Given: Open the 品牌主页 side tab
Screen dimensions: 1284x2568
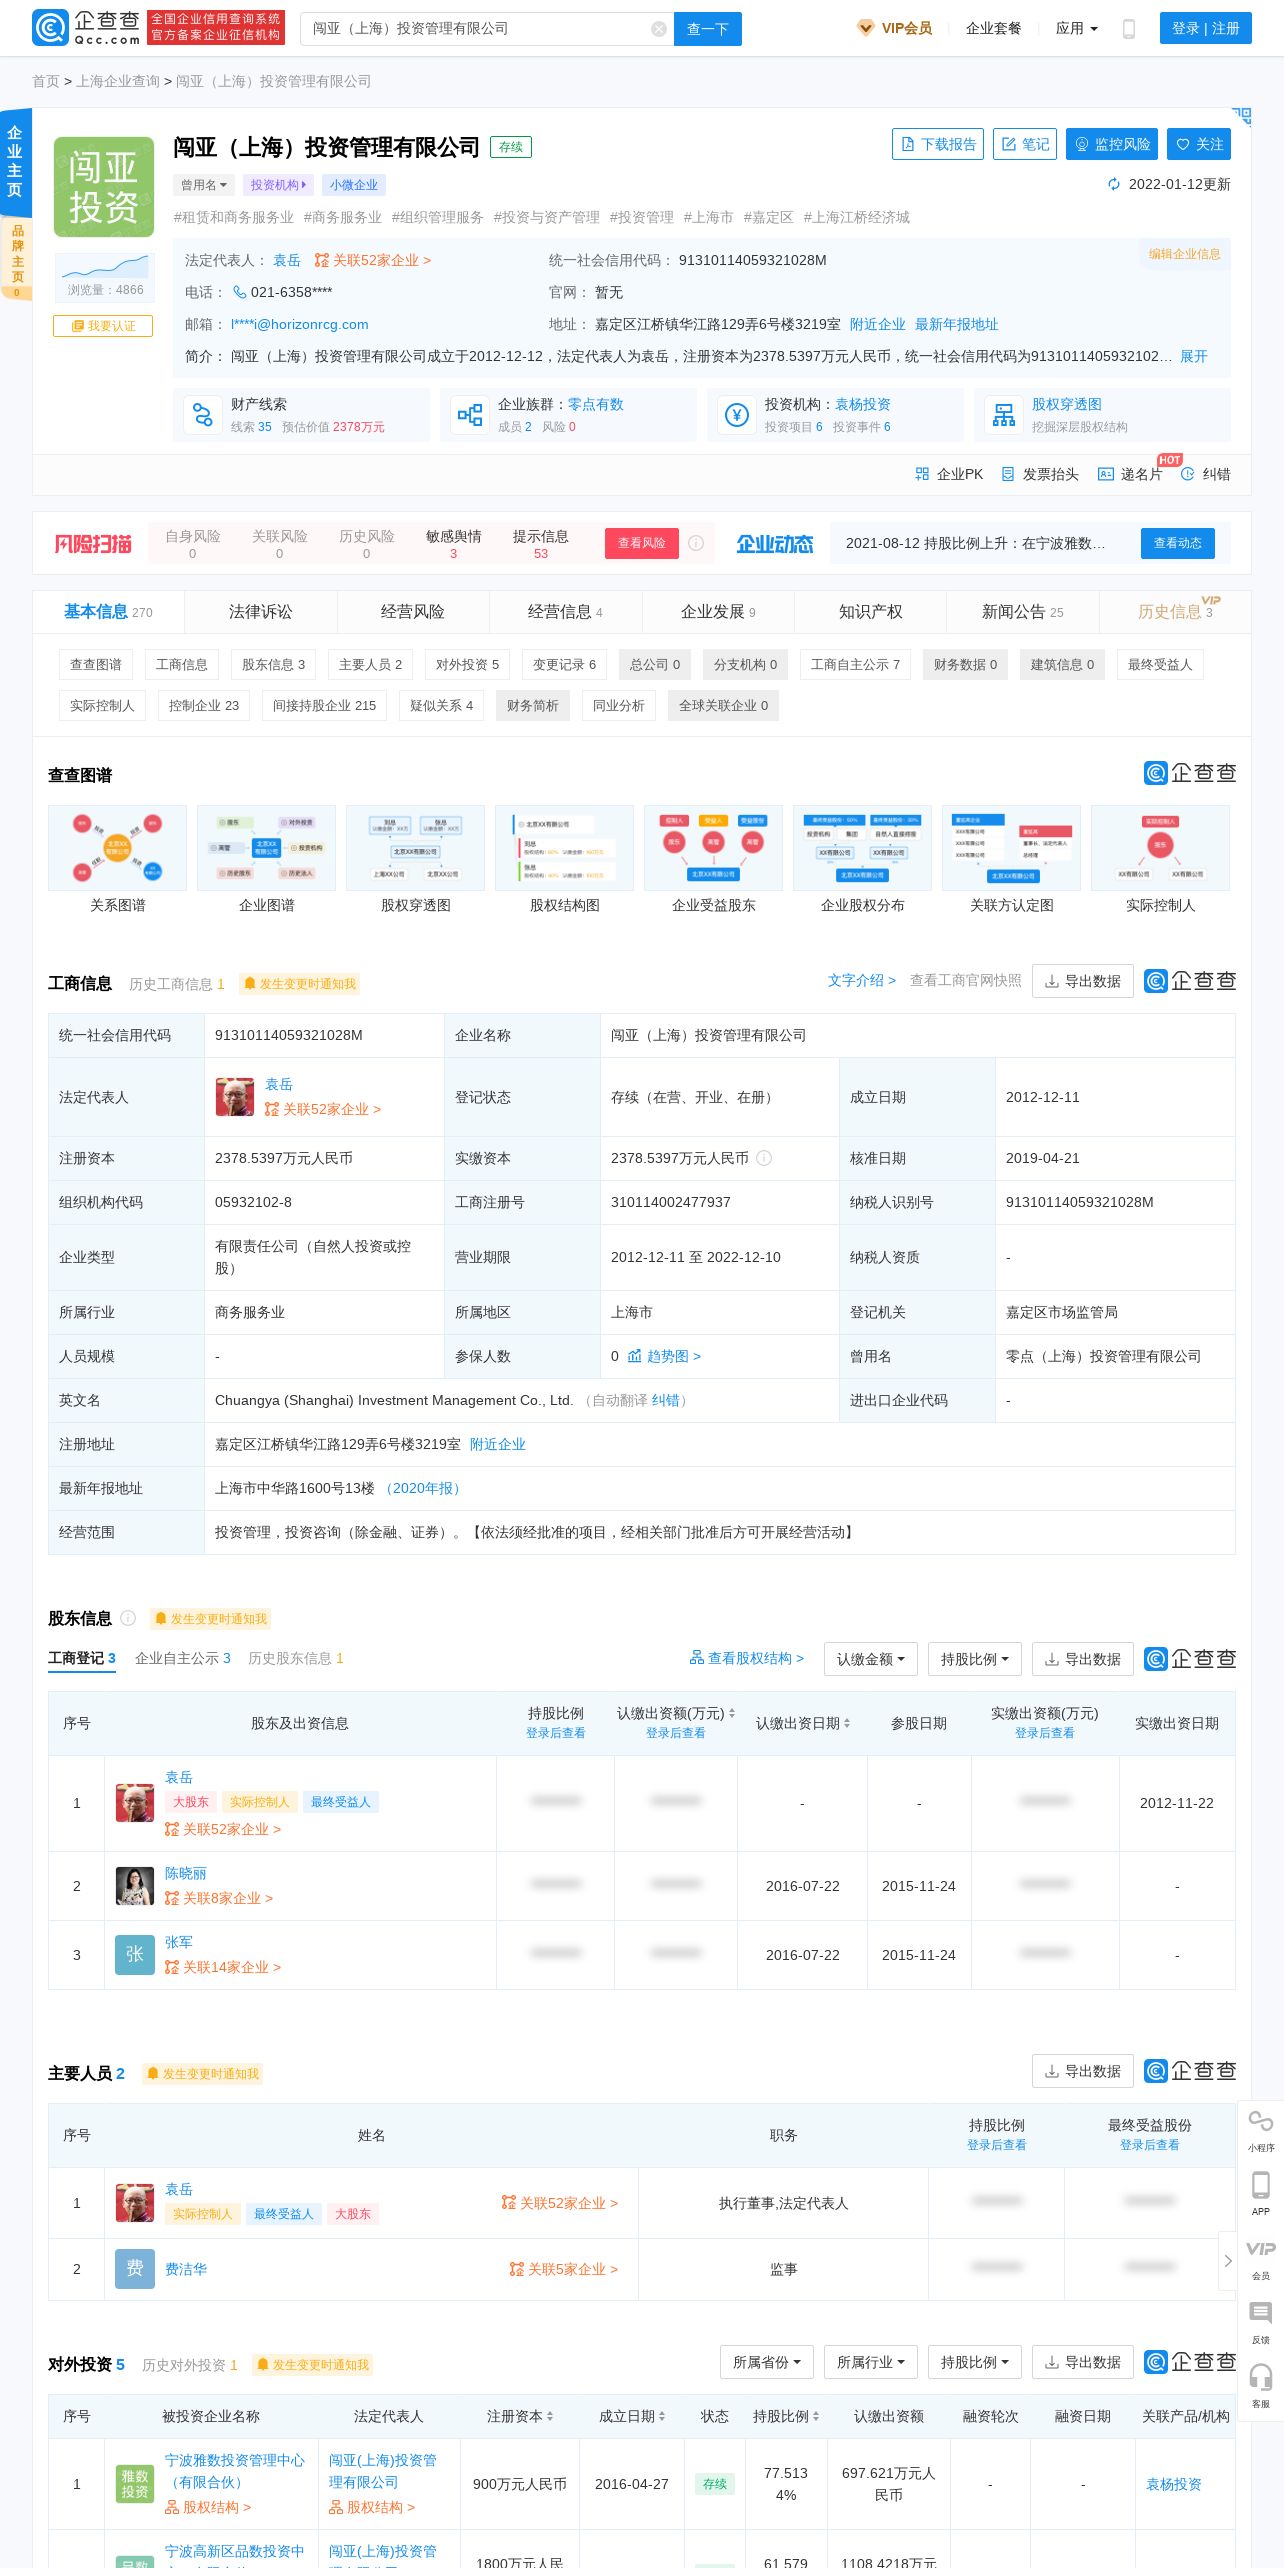Looking at the screenshot, I should click(17, 260).
